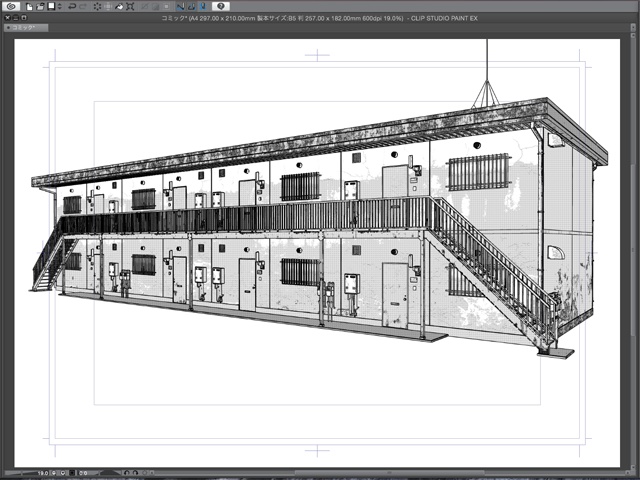640x480 pixels.
Task: Open the Clip Studio launcher icon
Action: 11,6
